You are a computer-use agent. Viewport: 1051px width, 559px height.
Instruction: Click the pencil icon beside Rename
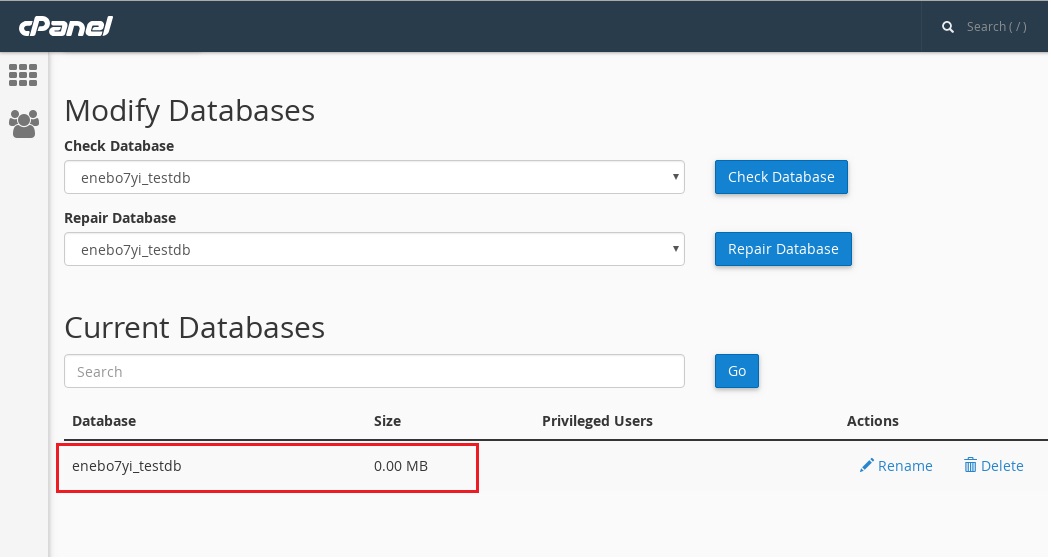coord(867,465)
